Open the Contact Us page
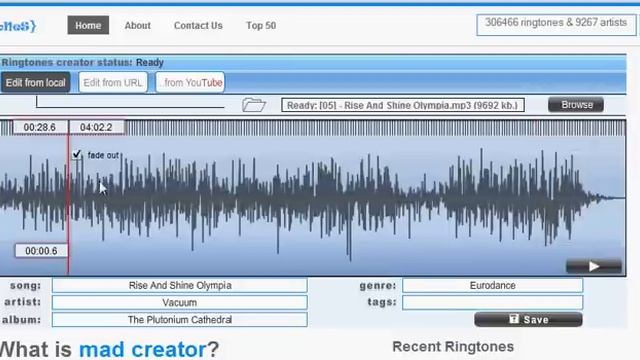This screenshot has width=640, height=360. 198,25
